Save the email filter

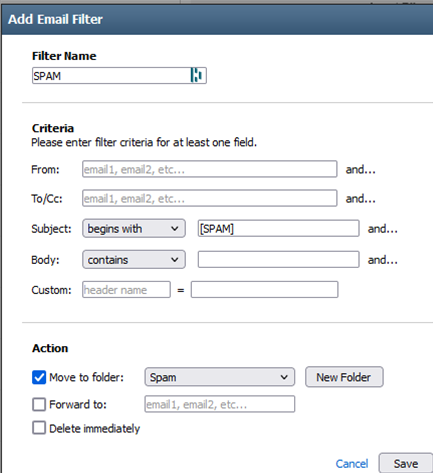tap(406, 463)
